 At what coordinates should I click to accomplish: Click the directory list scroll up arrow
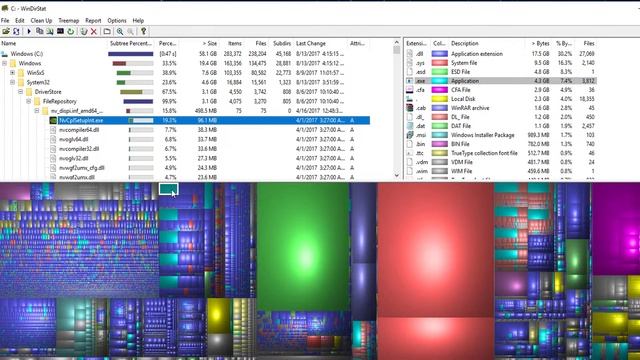397,42
